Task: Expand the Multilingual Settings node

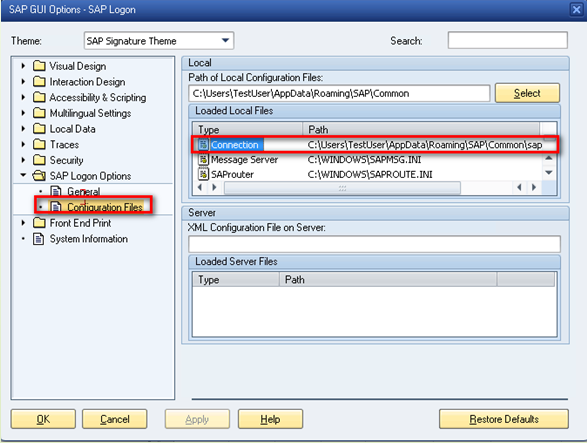Action: (23, 113)
